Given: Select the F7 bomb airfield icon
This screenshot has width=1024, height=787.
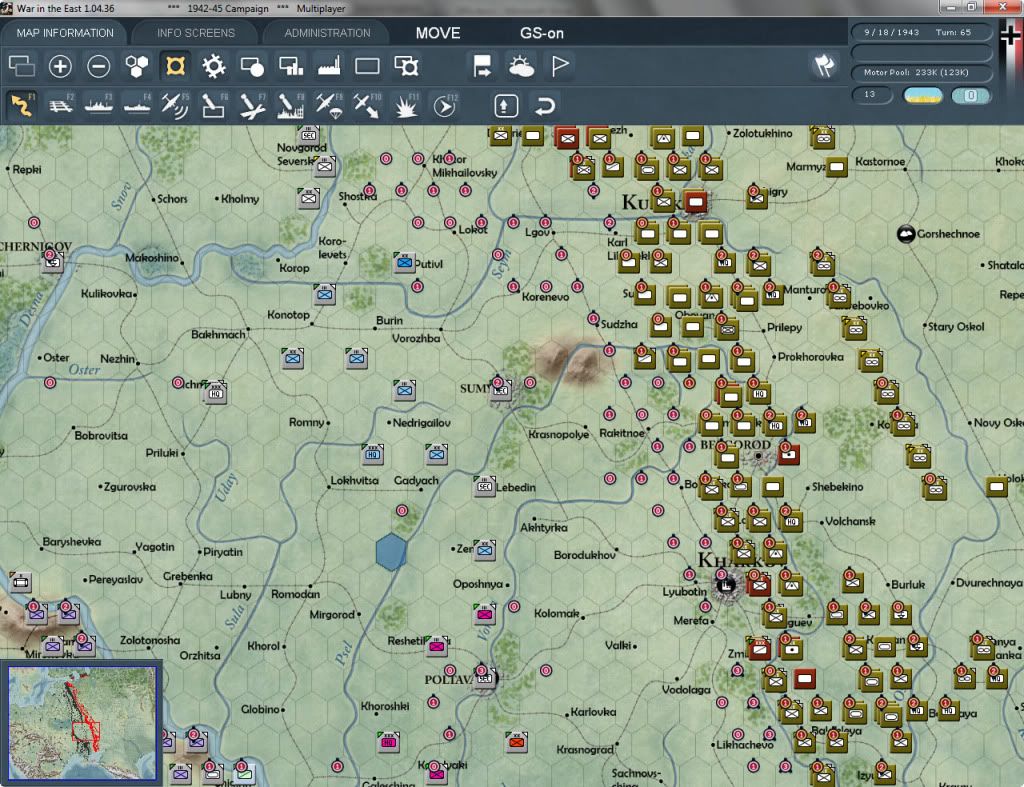Looking at the screenshot, I should coord(252,105).
